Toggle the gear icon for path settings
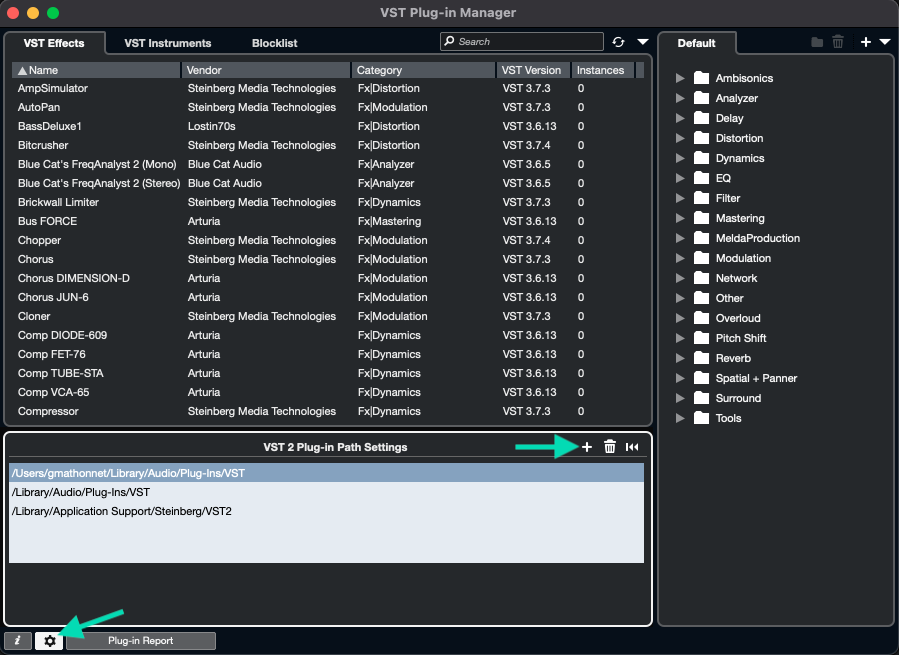 (49, 641)
